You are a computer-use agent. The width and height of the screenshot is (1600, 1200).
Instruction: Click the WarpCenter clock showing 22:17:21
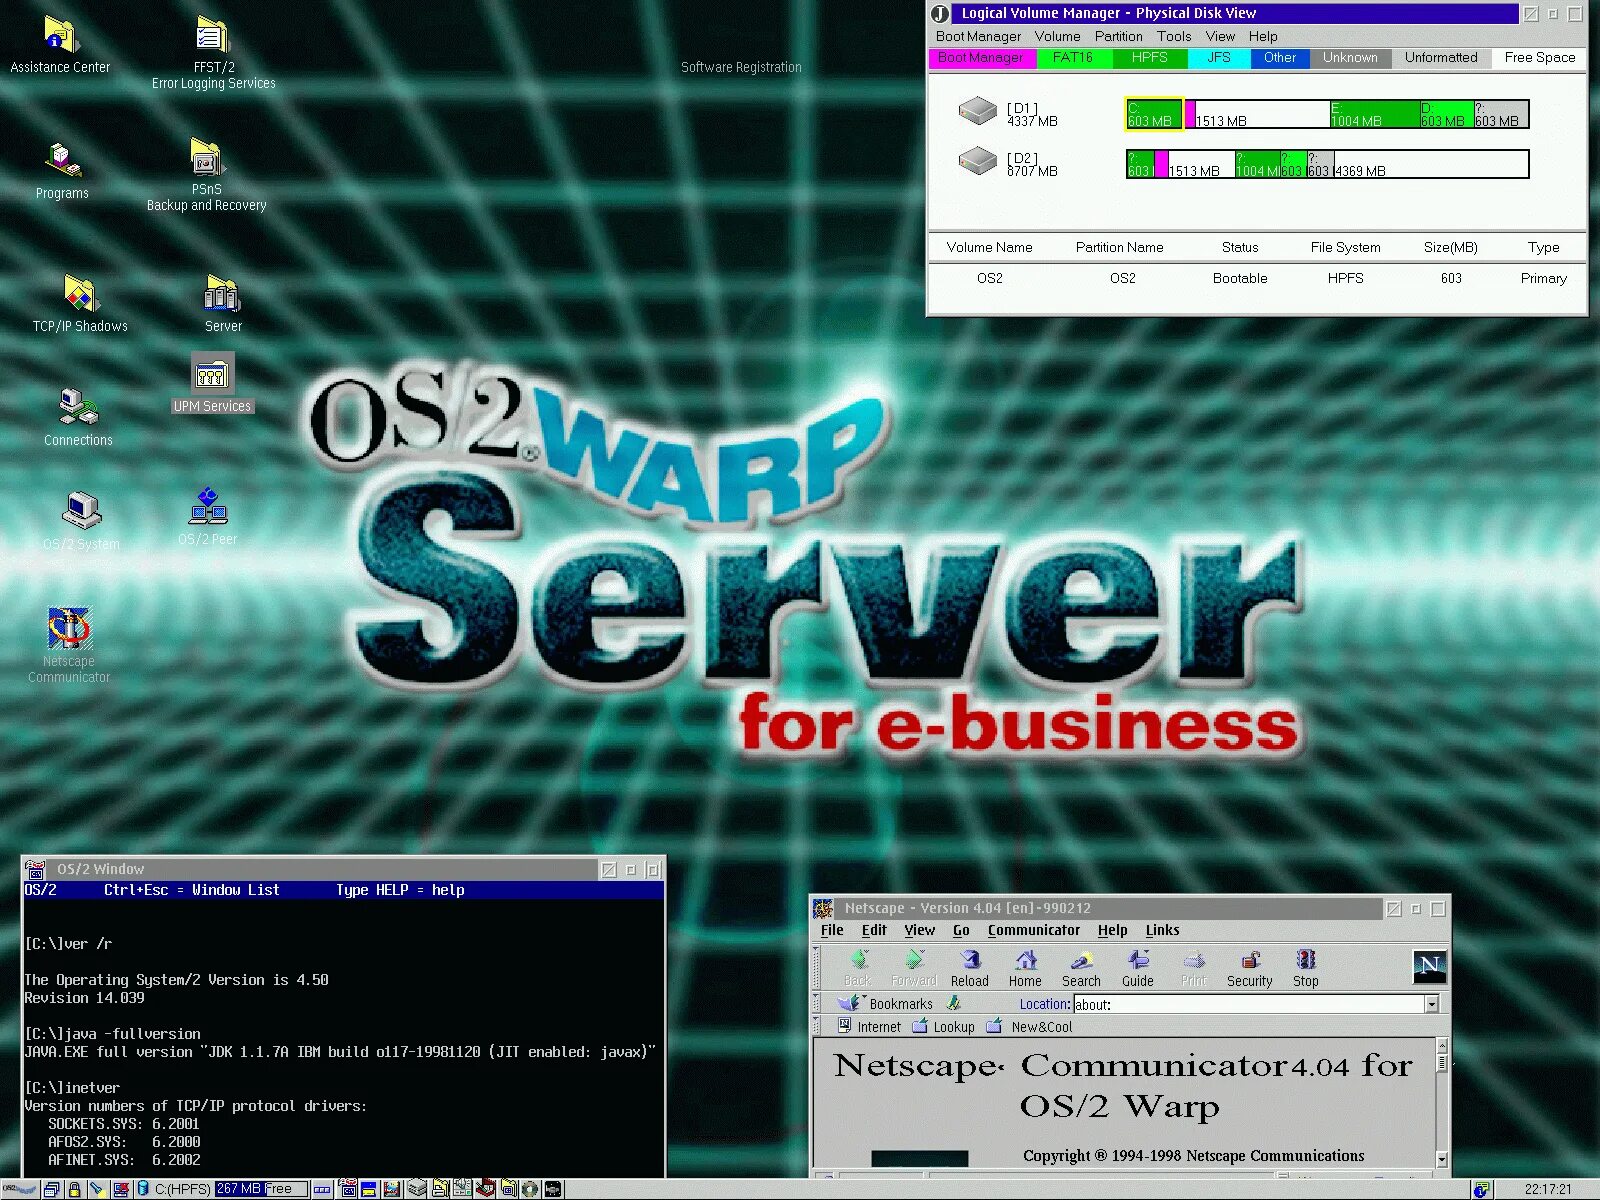point(1547,1189)
